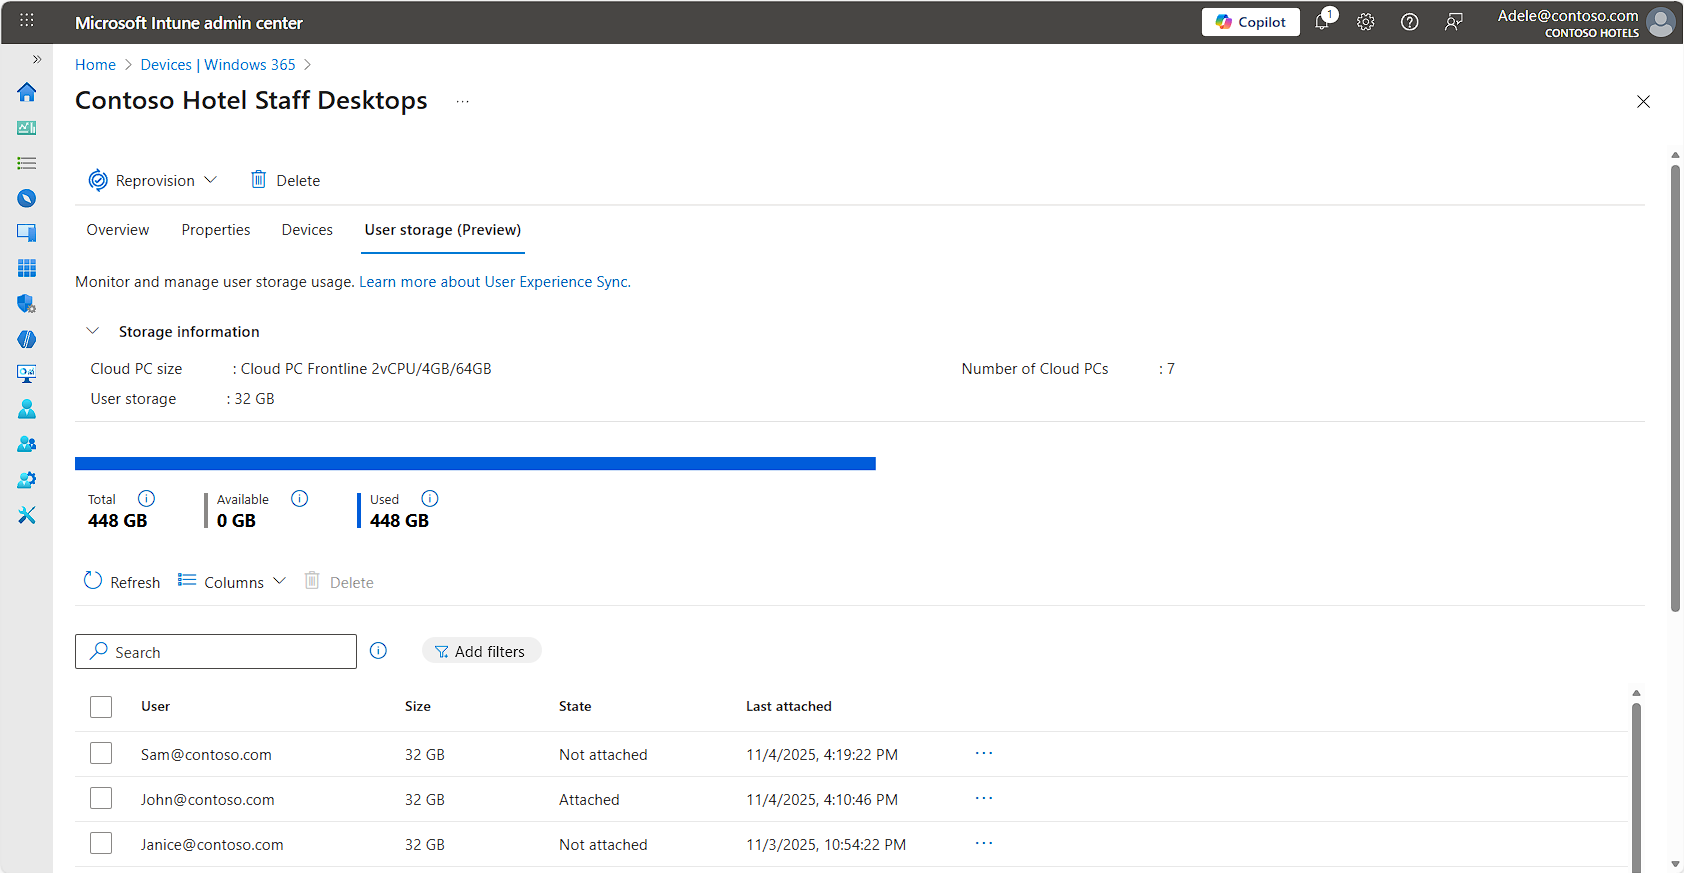The width and height of the screenshot is (1684, 873).
Task: Select the User storage (Preview) tab
Action: pyautogui.click(x=443, y=230)
